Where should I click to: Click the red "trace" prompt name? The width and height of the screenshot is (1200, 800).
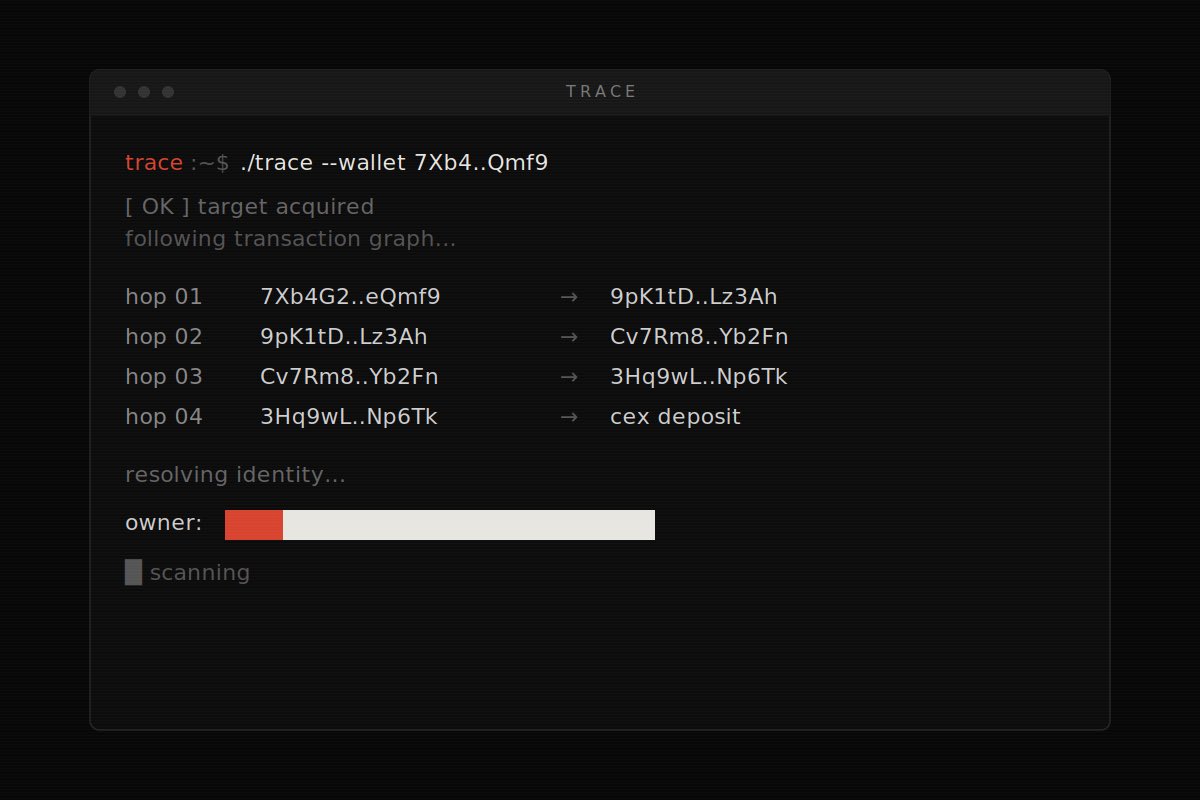(154, 163)
